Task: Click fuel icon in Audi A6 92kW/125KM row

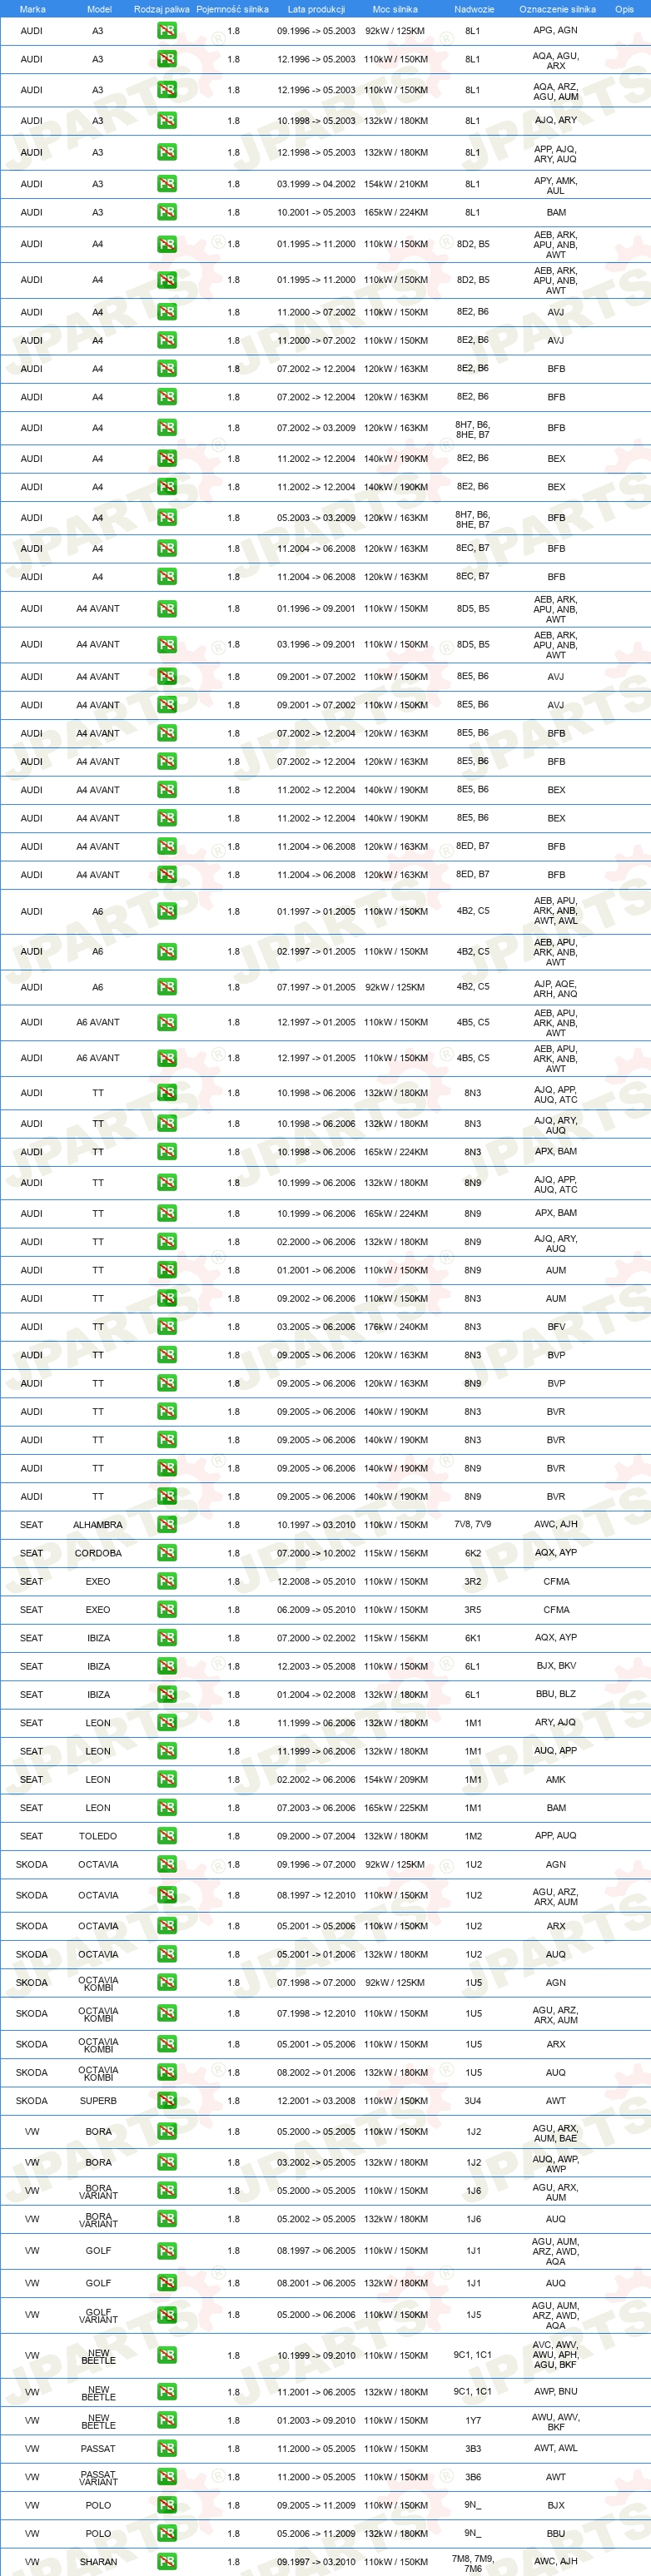Action: [167, 987]
